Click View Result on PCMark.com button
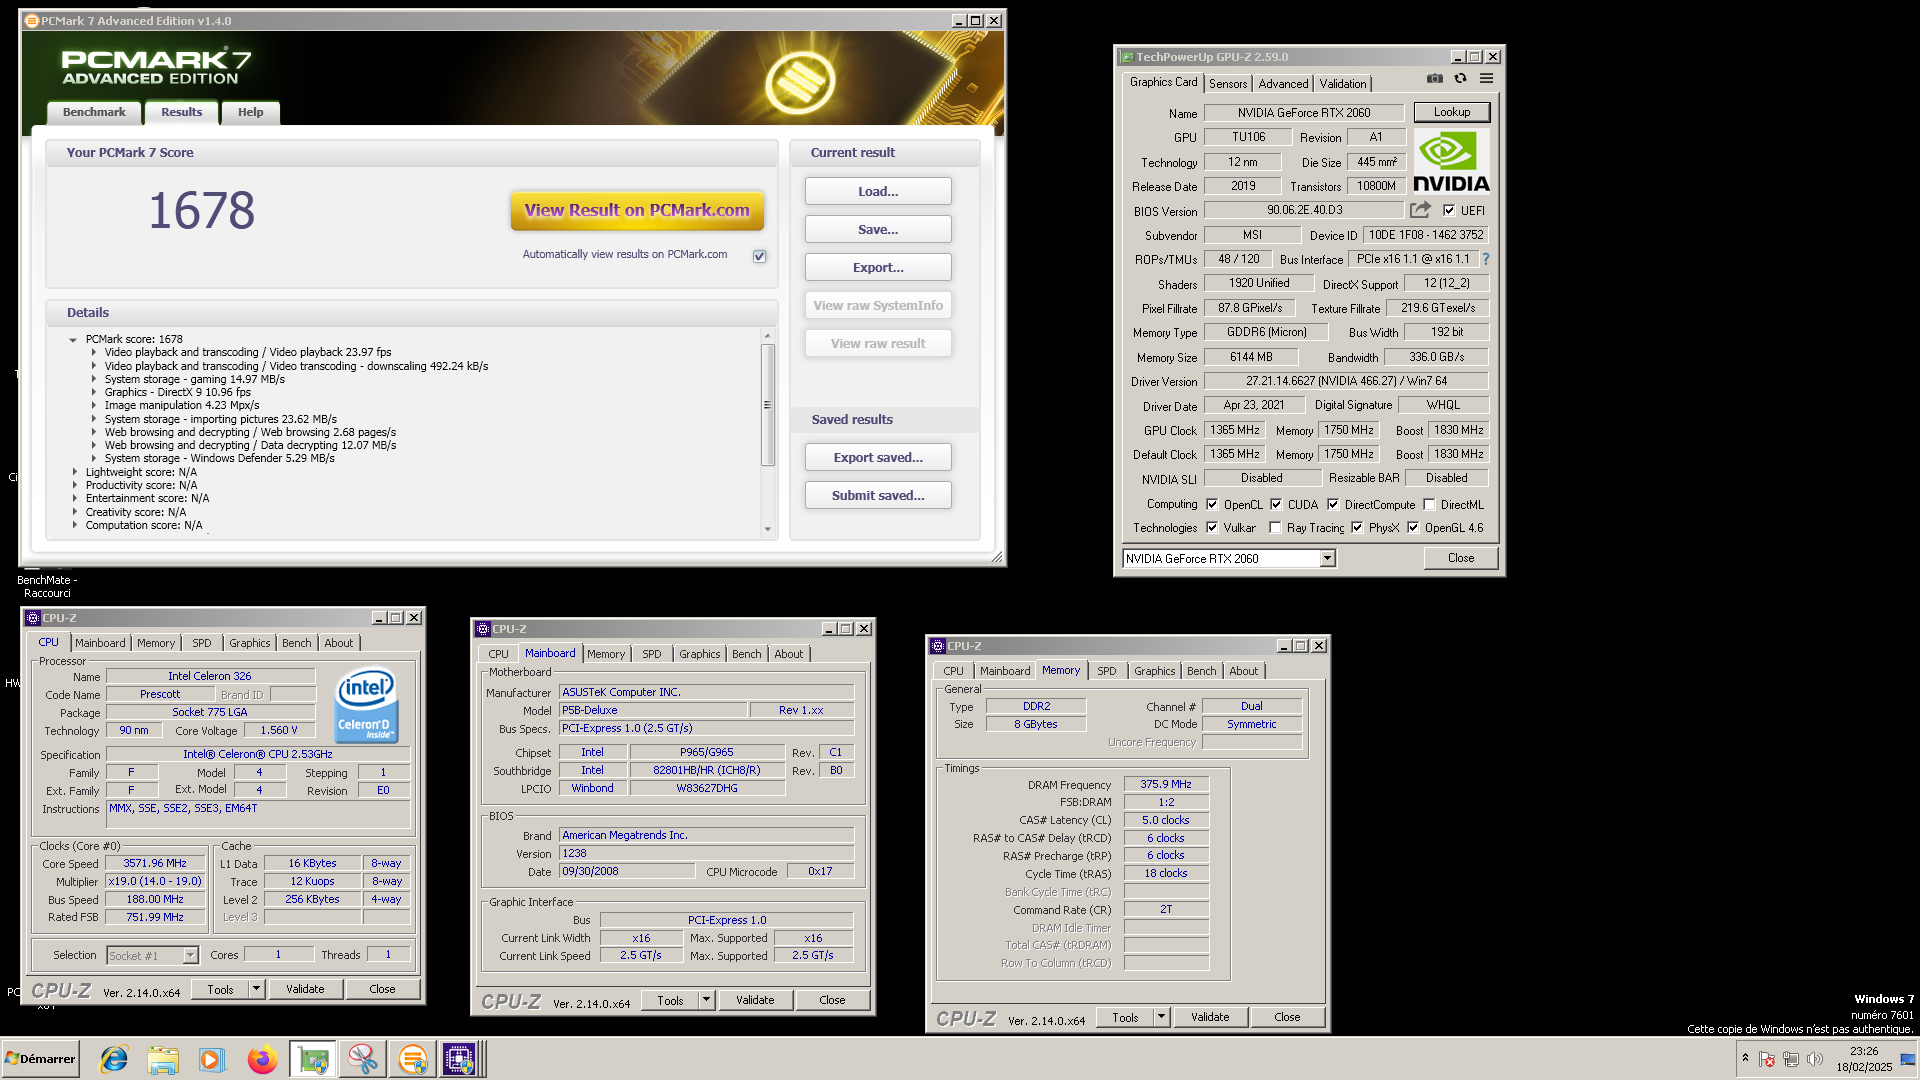The image size is (1920, 1080). pyautogui.click(x=637, y=210)
